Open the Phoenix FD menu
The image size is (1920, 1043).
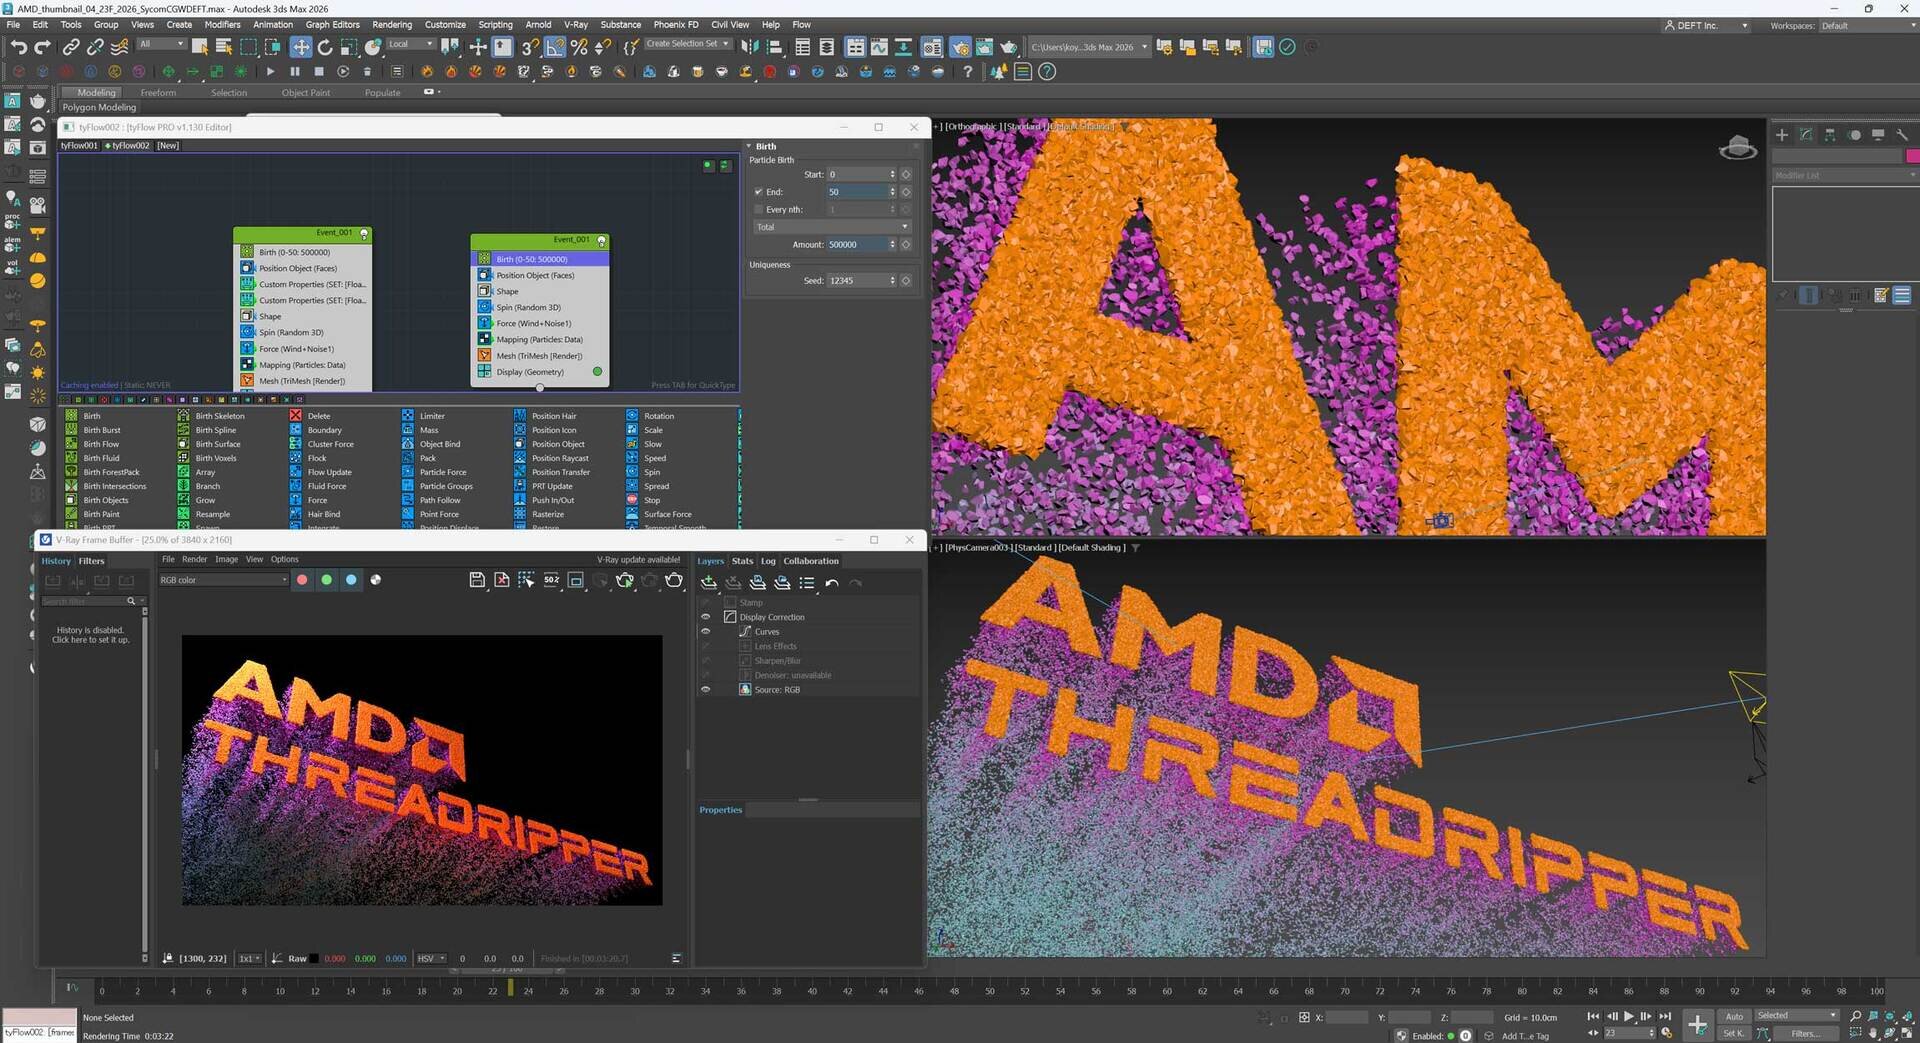click(x=676, y=25)
